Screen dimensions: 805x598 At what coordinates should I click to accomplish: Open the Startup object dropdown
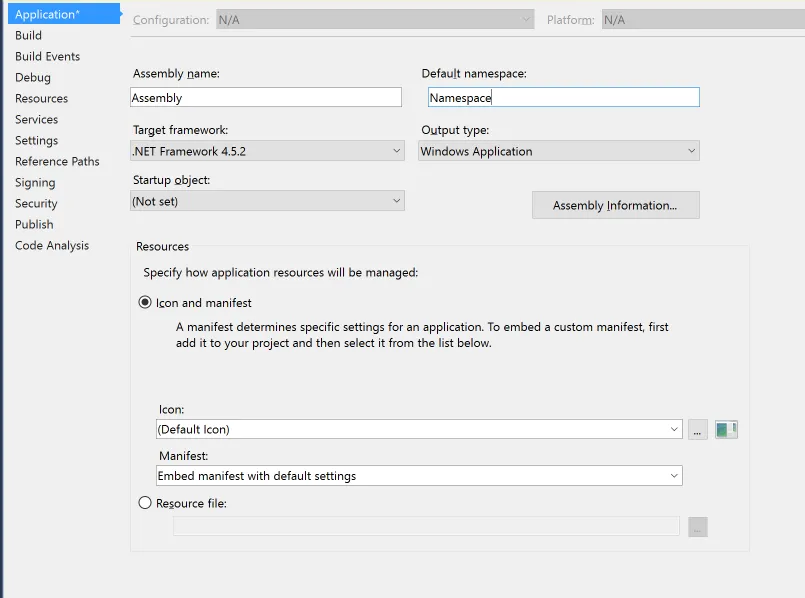267,201
